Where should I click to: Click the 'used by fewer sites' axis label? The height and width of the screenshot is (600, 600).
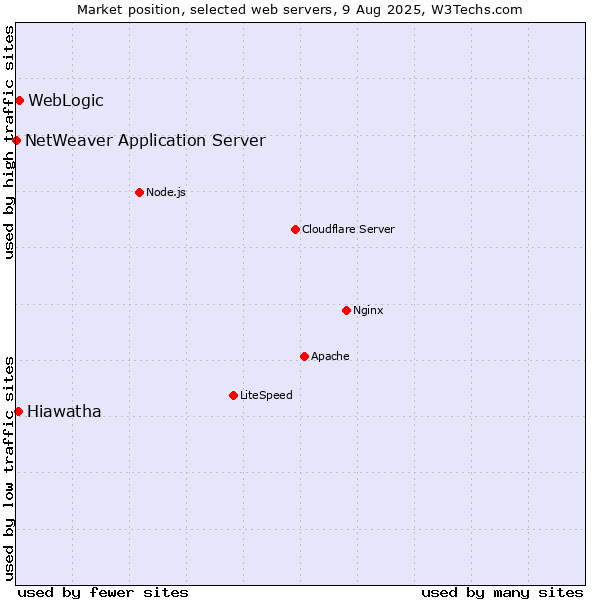coord(103,593)
